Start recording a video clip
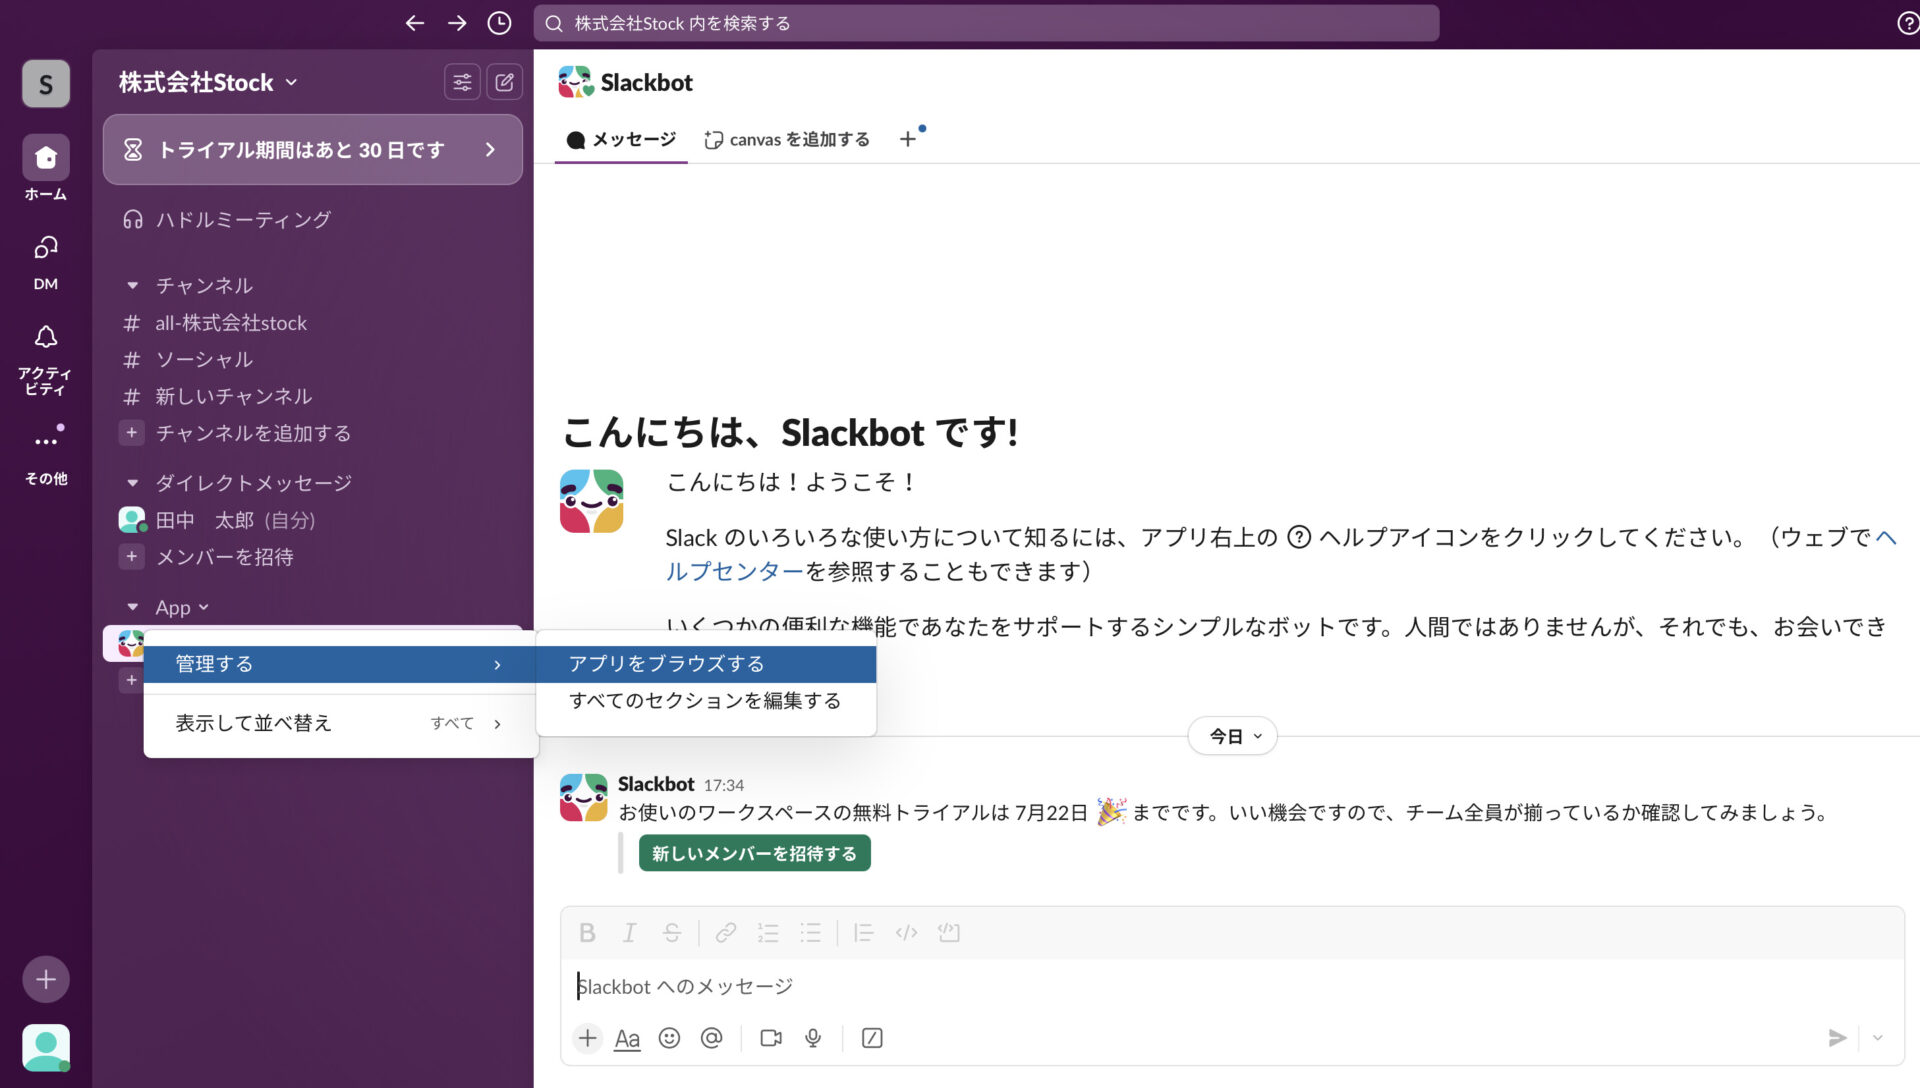Screen dimensions: 1920x1088 770,1038
